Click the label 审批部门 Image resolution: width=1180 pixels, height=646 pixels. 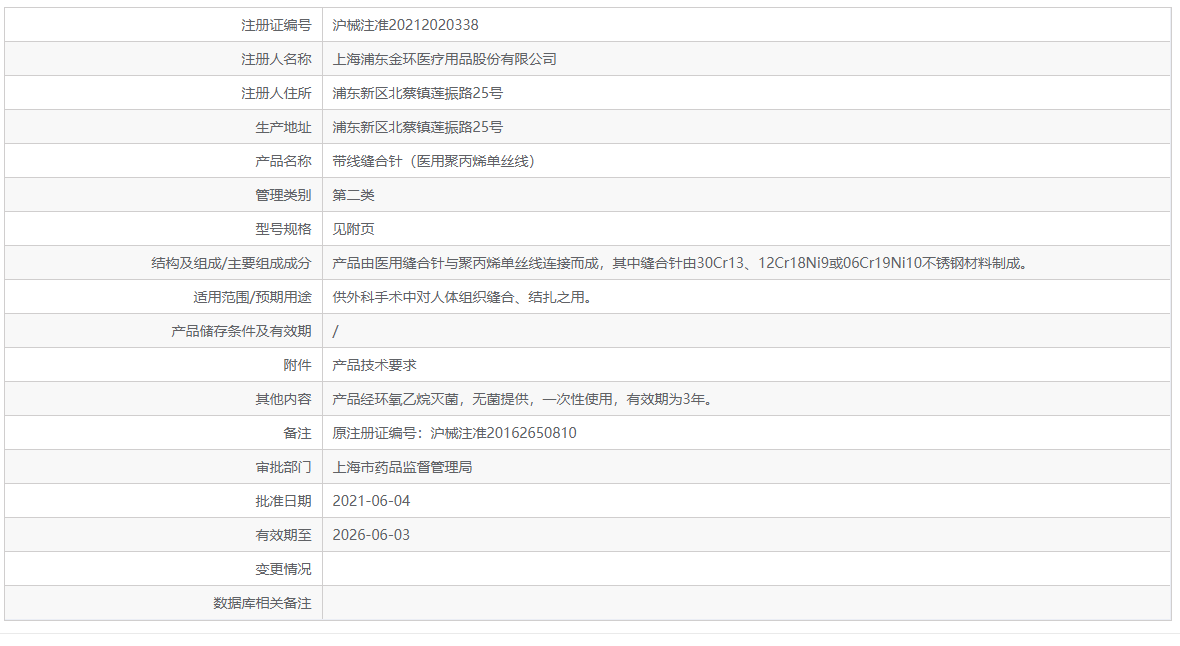(283, 467)
